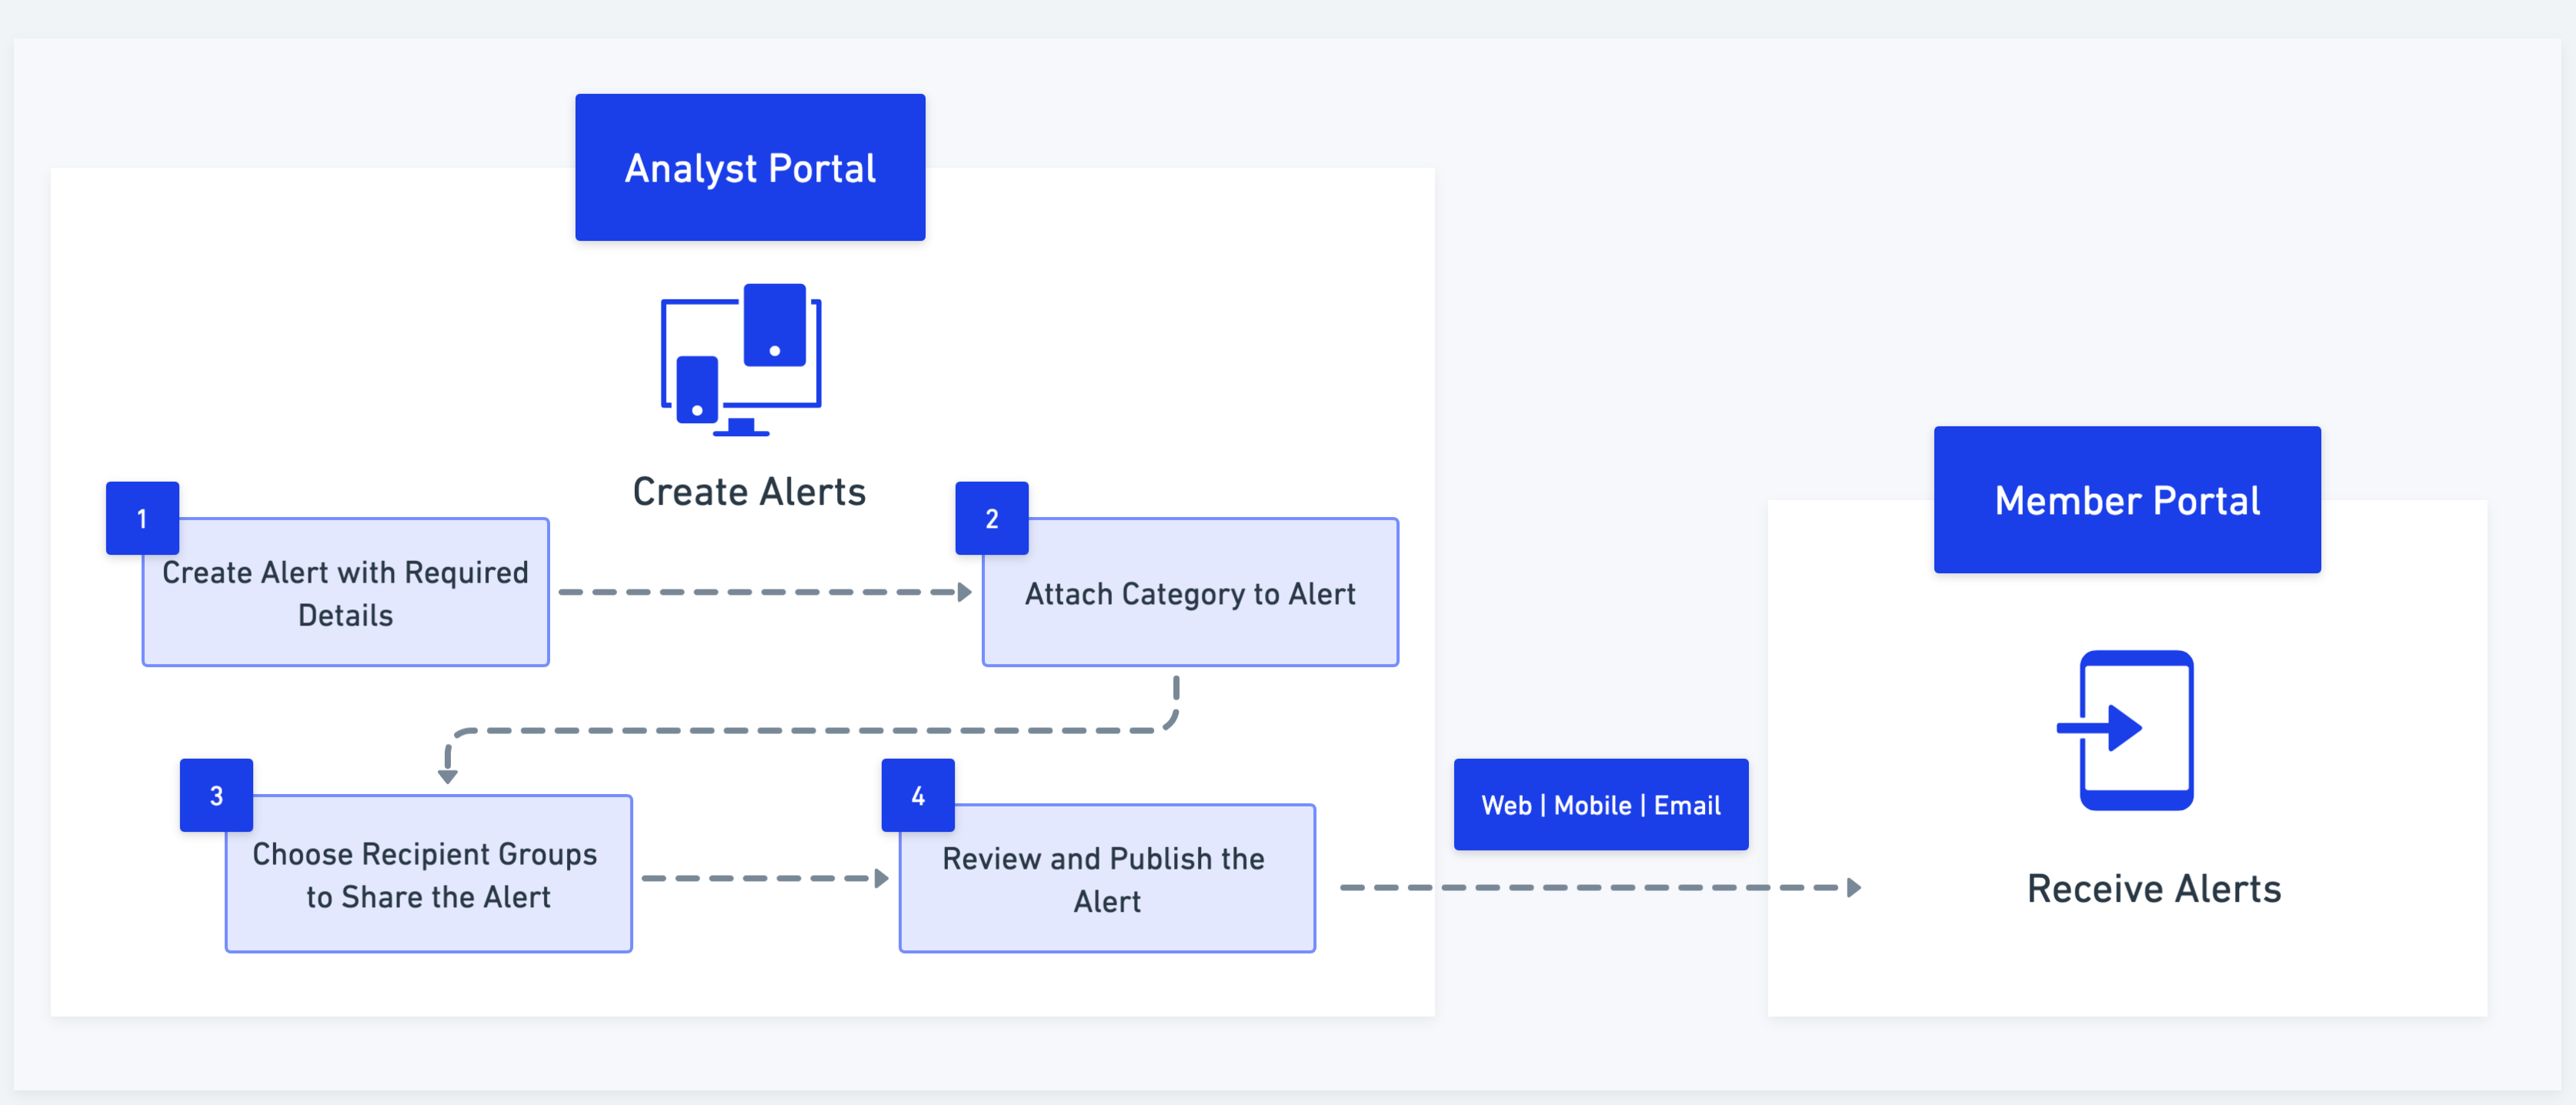Click the Analyst Portal header block
The height and width of the screenshot is (1105, 2576).
[750, 168]
